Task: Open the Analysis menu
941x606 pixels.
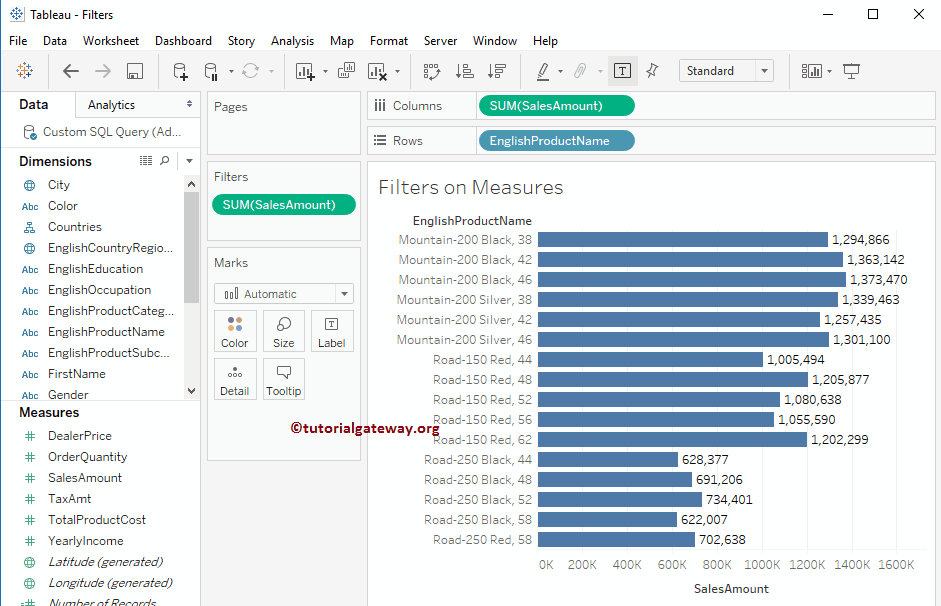Action: click(292, 41)
